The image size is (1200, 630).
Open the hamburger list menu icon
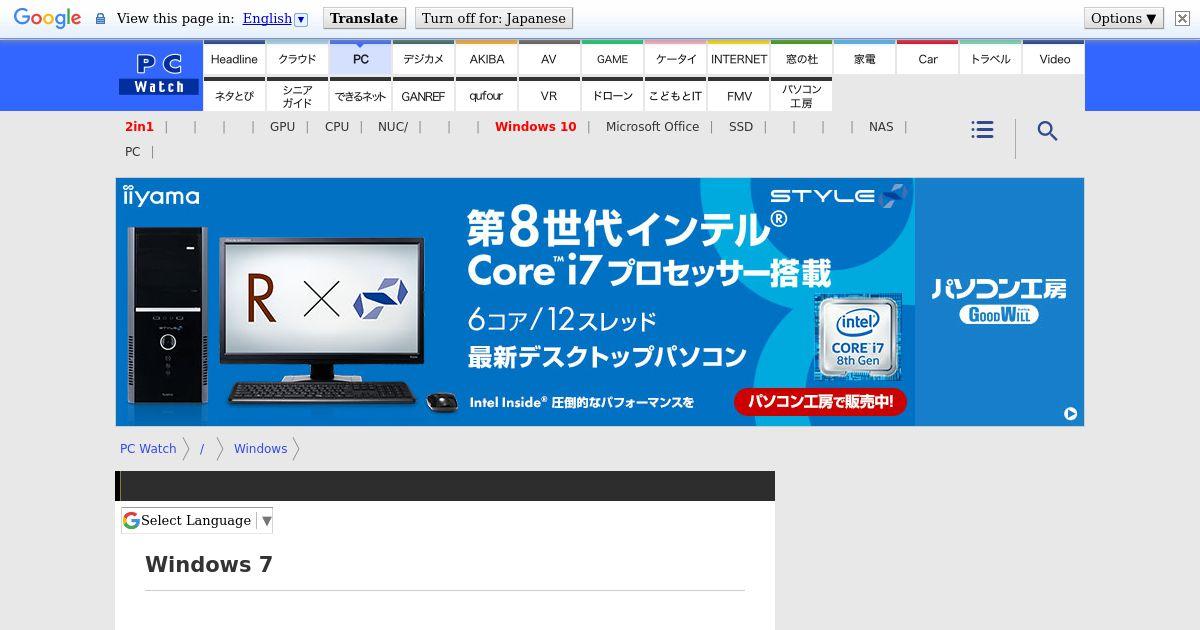[982, 130]
